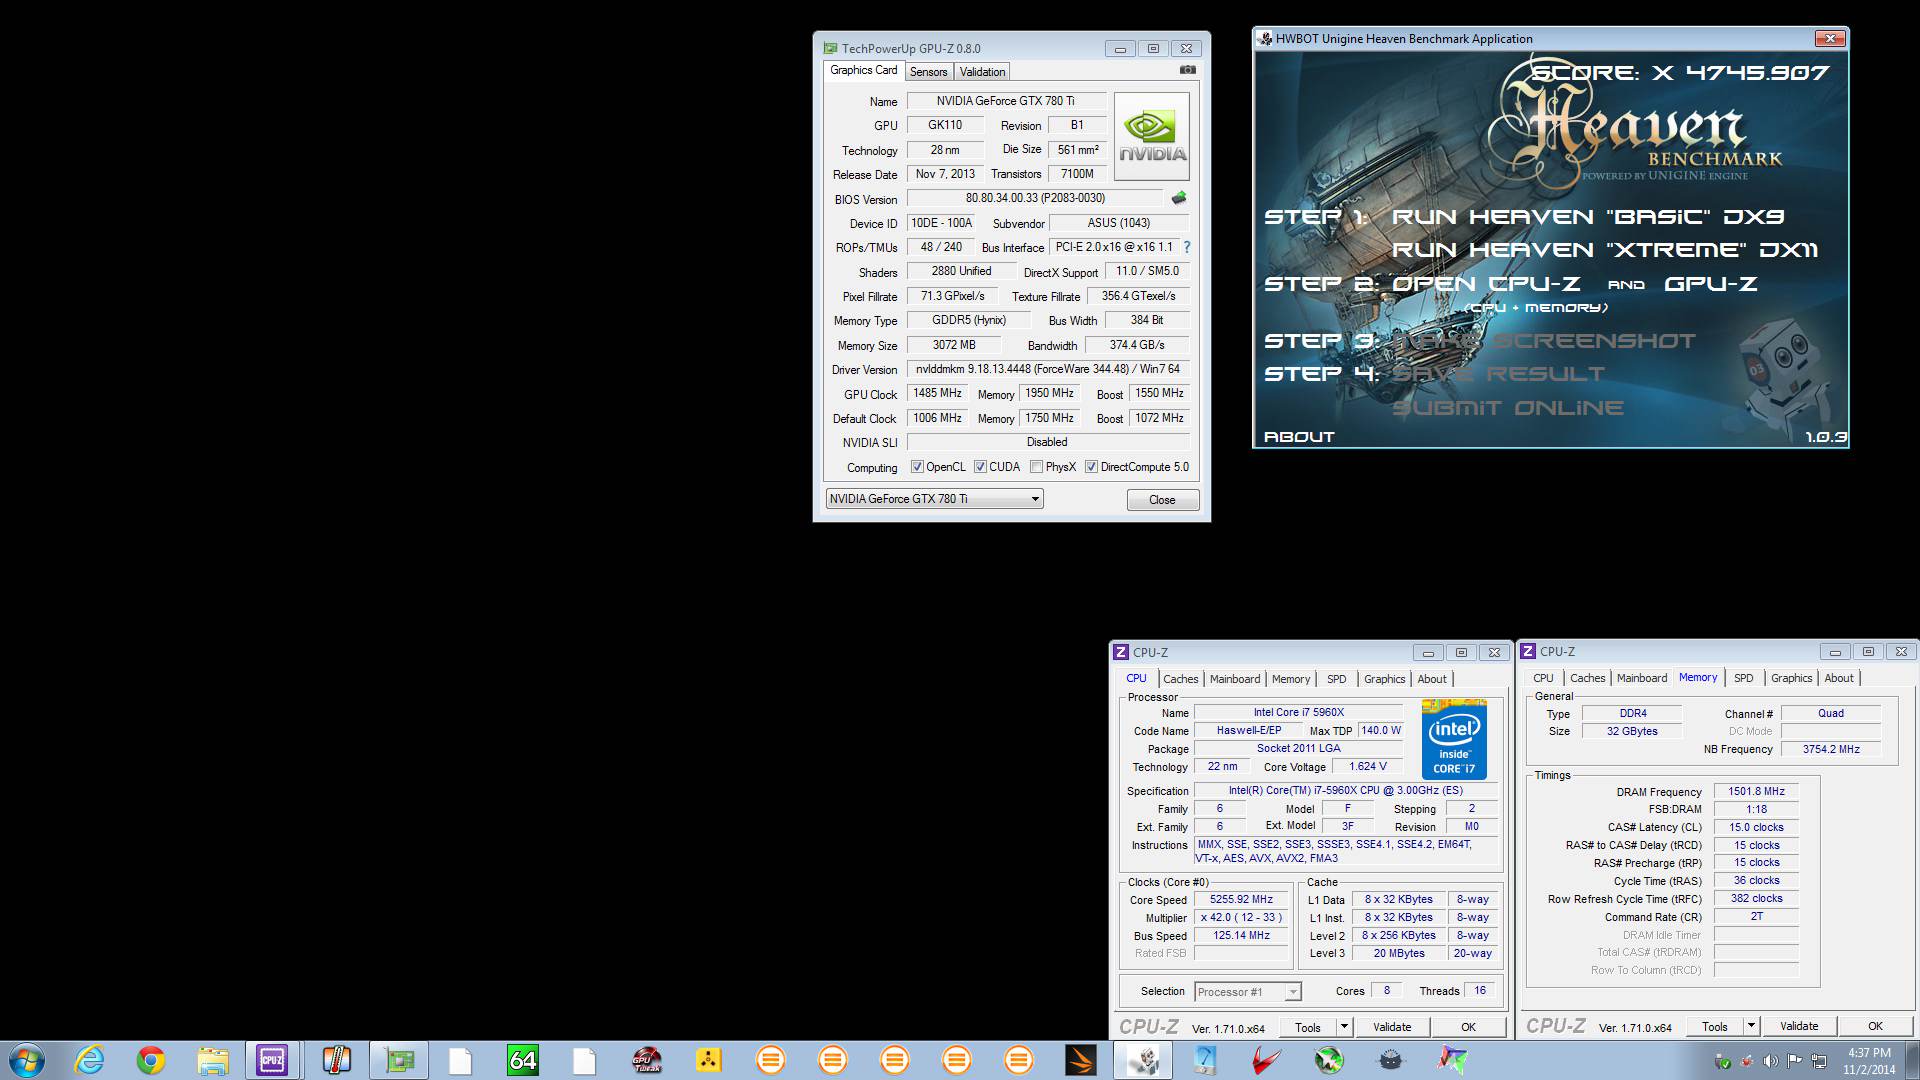
Task: Click the NVIDIA logo in GPU-Z
Action: (x=1152, y=137)
